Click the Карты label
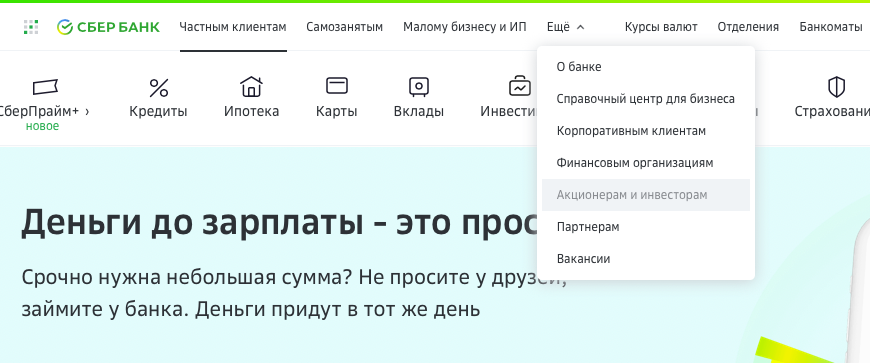870x363 pixels. click(x=336, y=112)
